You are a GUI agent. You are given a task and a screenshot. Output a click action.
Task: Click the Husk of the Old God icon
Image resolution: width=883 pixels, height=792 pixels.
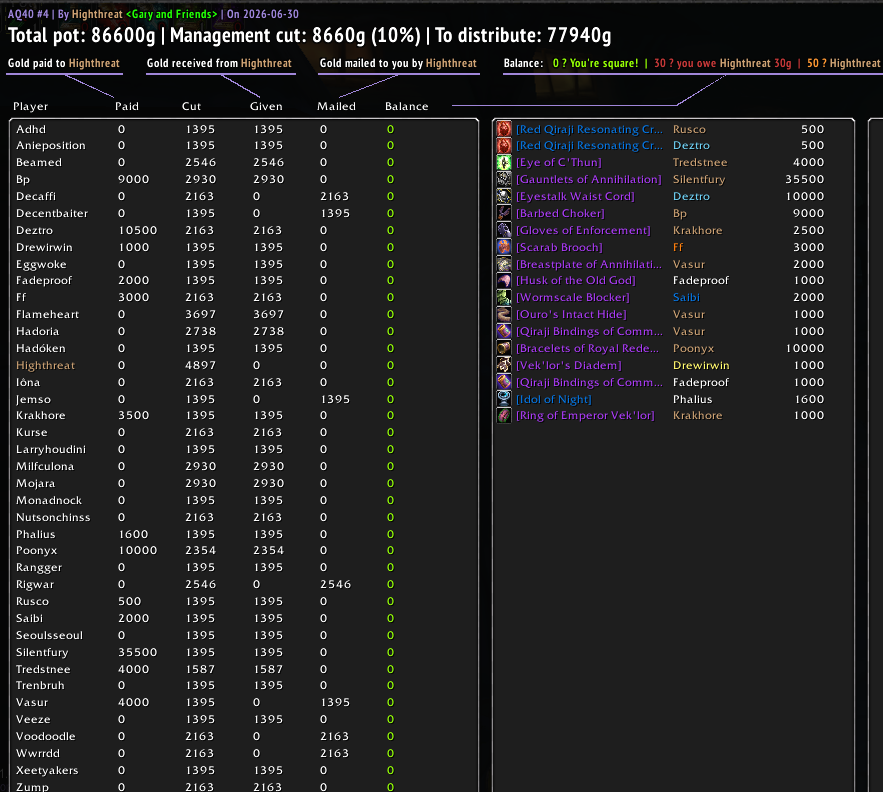click(x=504, y=280)
